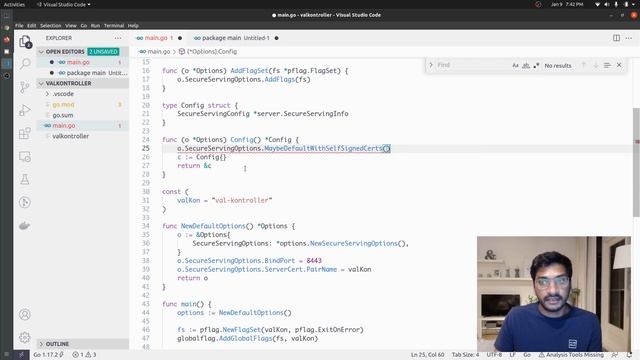Open the Manage gear icon
Image resolution: width=640 pixels, height=360 pixels.
[x=25, y=338]
